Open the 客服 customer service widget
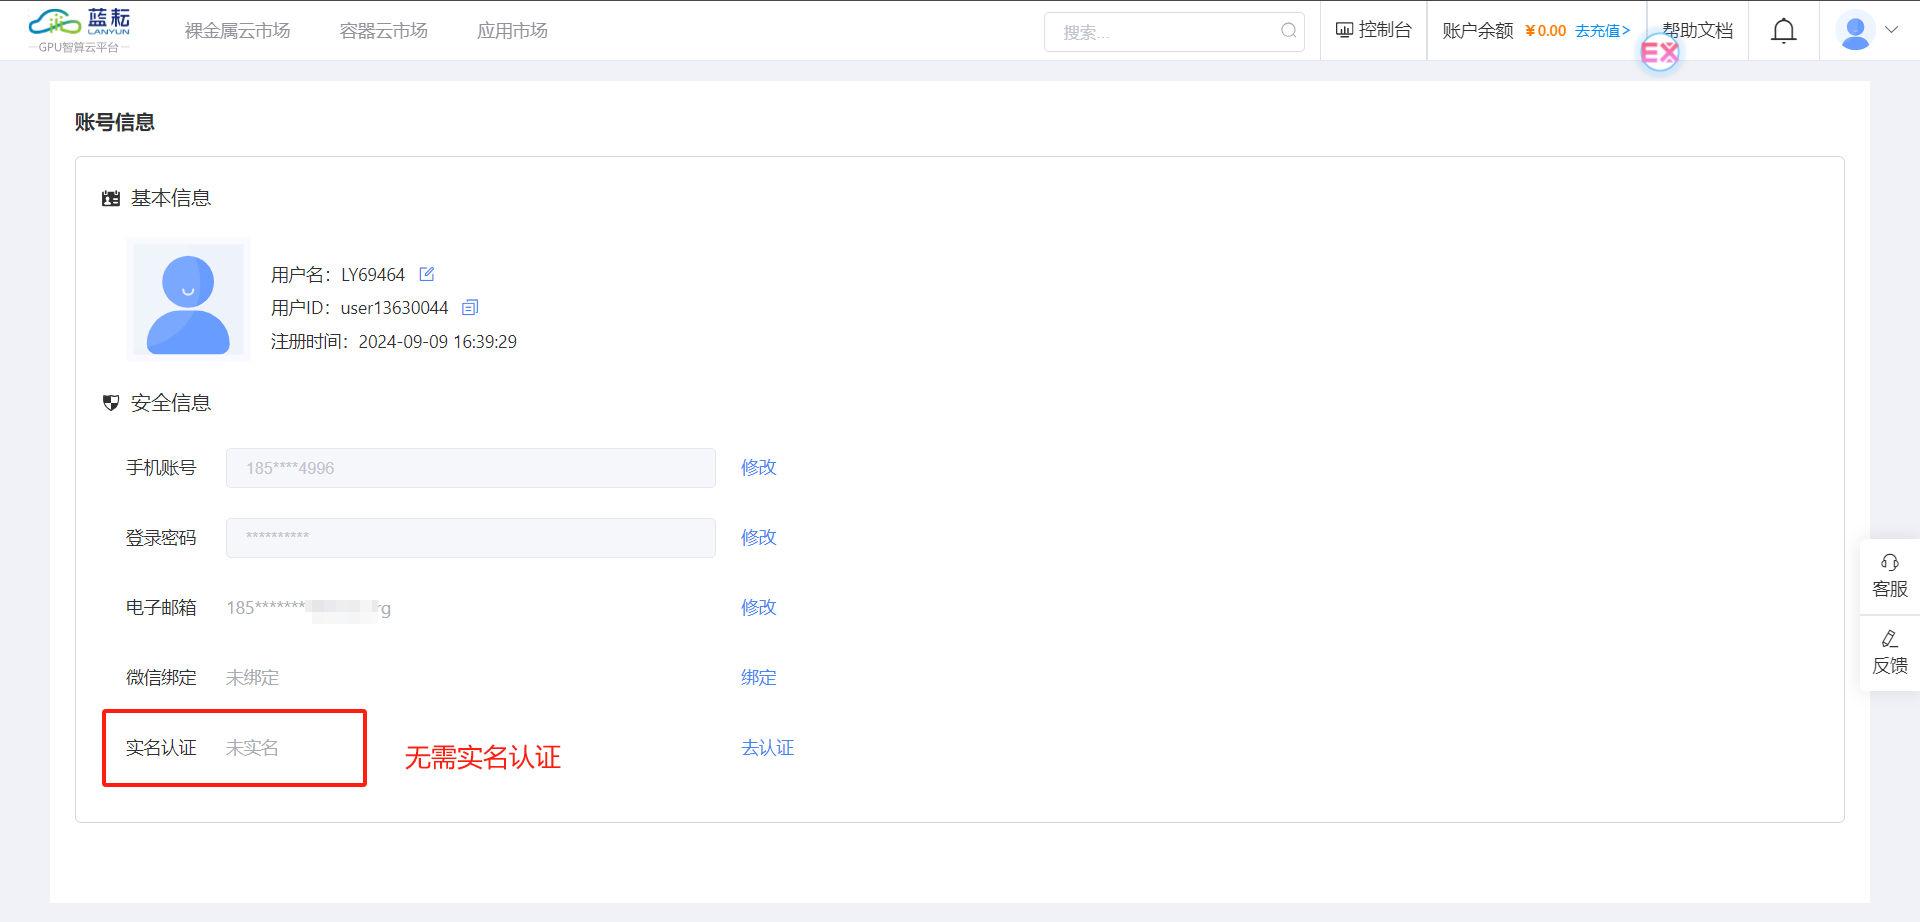1920x922 pixels. click(x=1890, y=576)
